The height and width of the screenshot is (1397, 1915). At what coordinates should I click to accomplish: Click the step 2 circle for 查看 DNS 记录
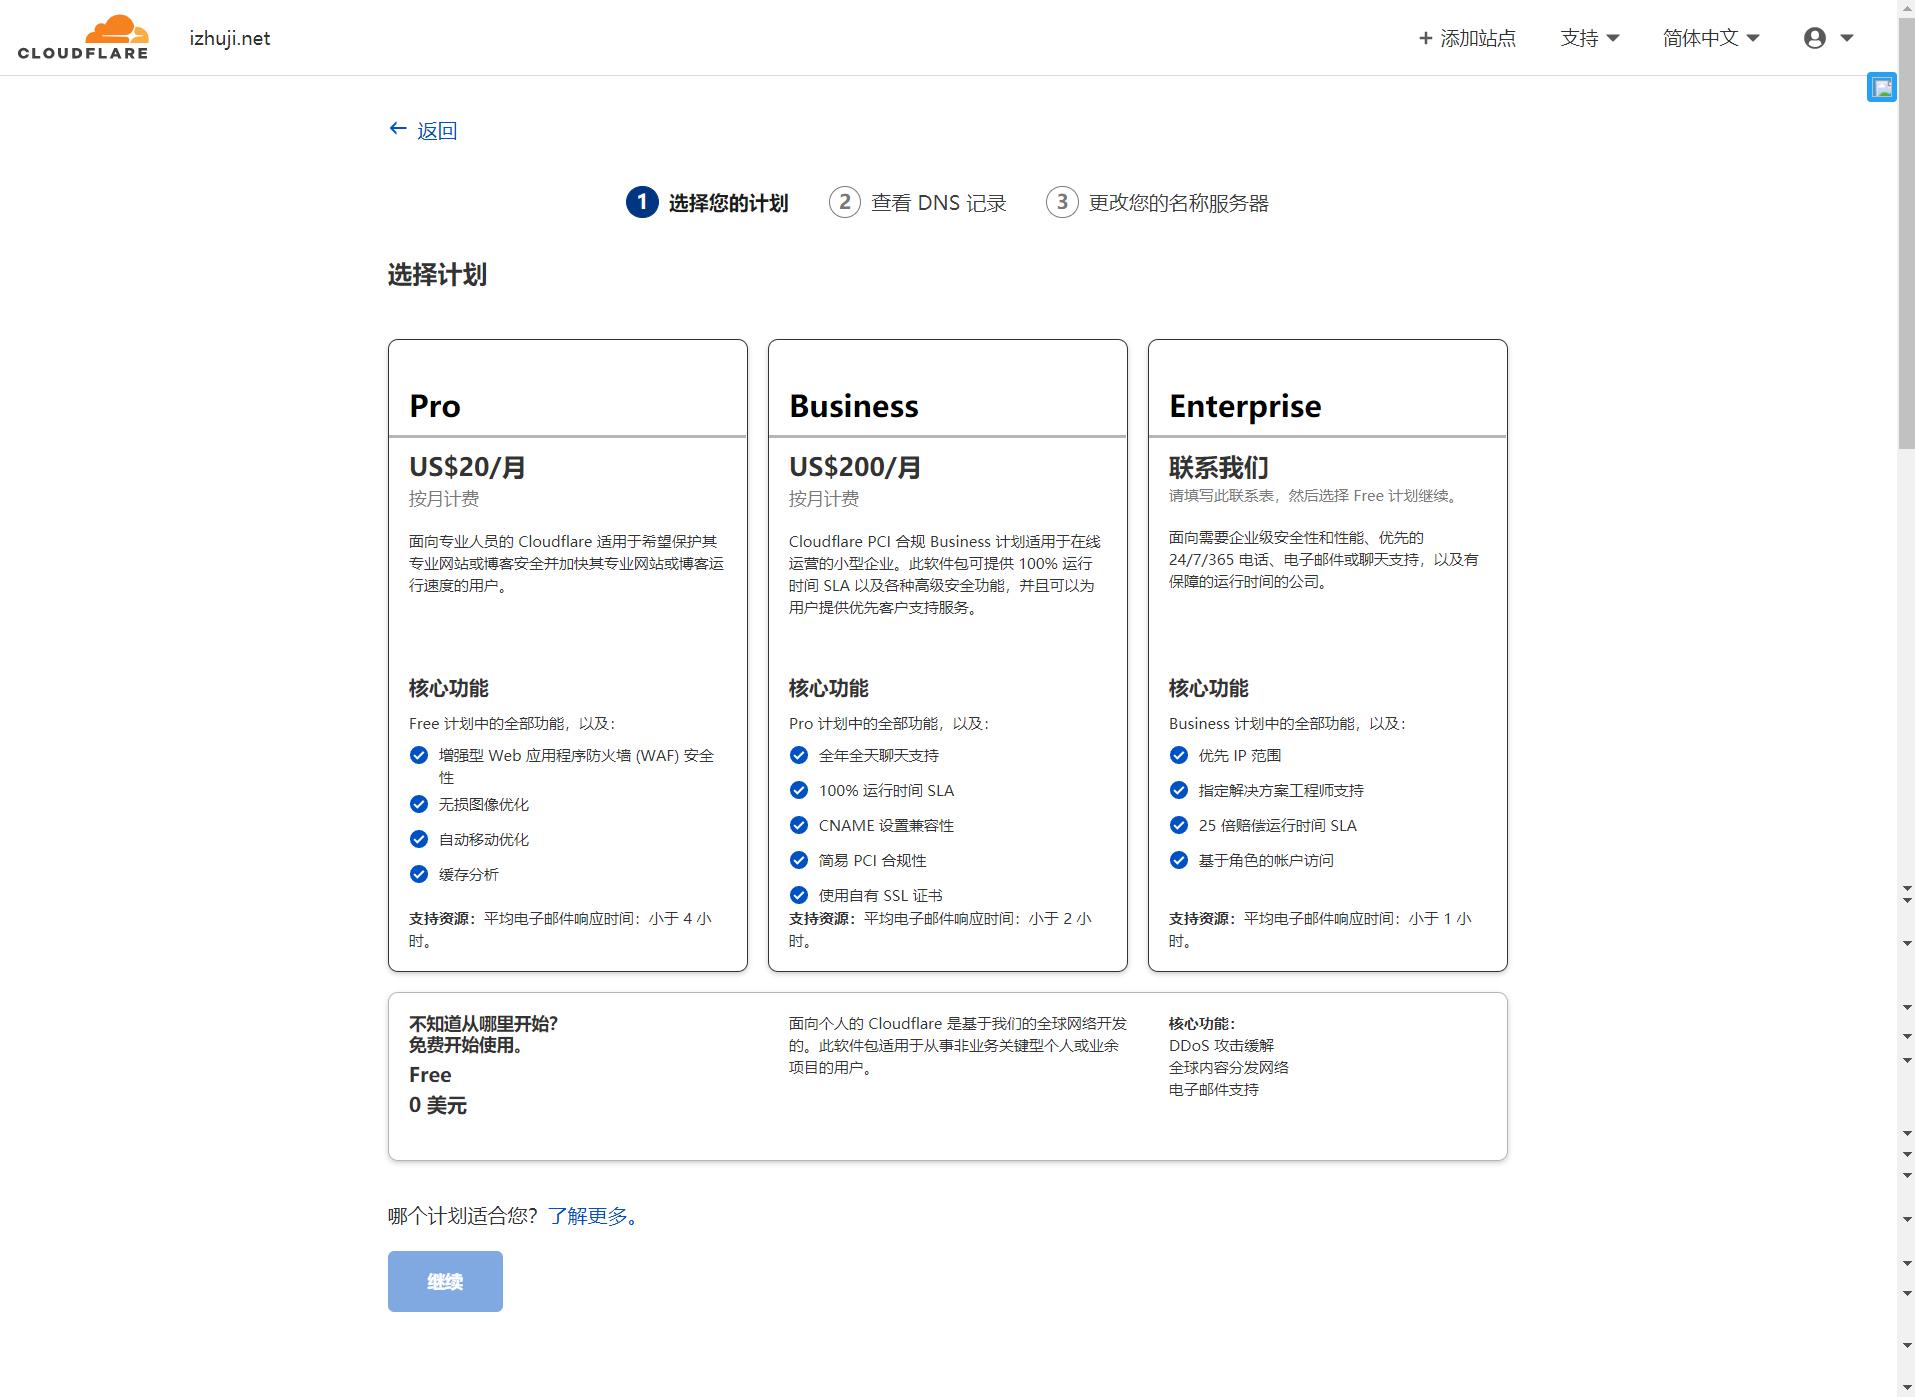pos(845,202)
